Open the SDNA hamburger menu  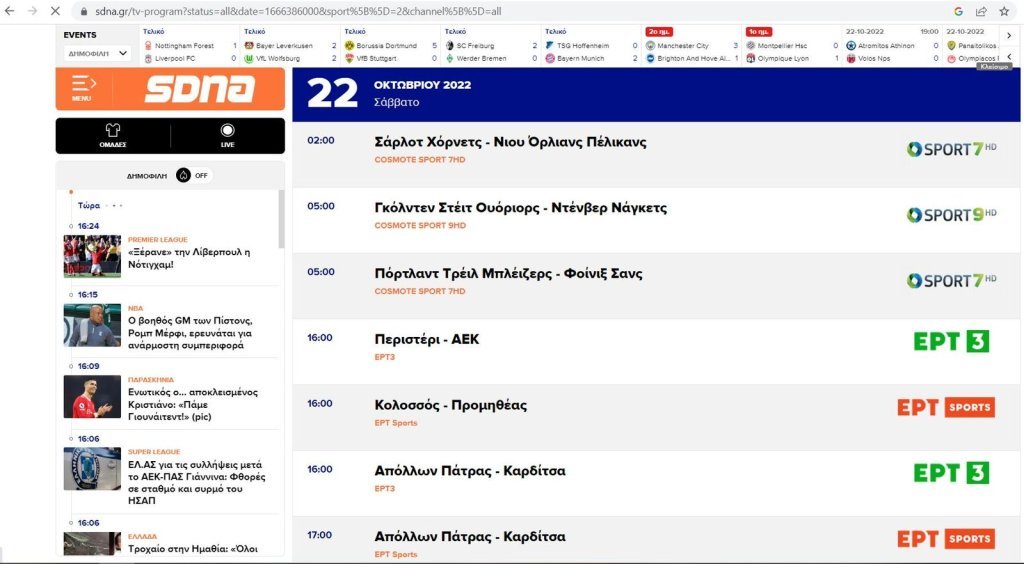click(83, 88)
